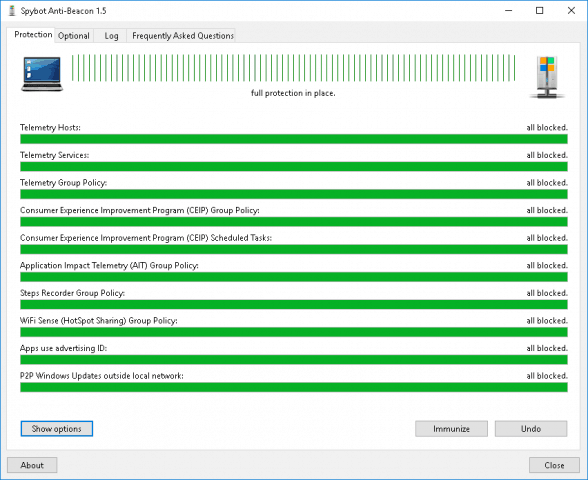Screen dimensions: 588x480
Task: Expand details with Show options button
Action: coord(57,429)
